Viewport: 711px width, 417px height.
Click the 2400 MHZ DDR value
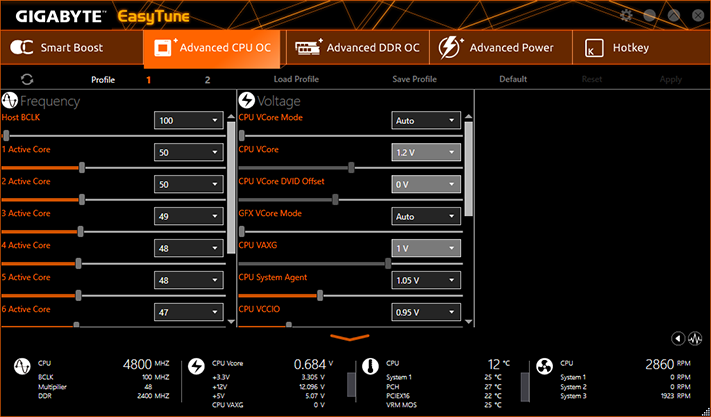(153, 396)
